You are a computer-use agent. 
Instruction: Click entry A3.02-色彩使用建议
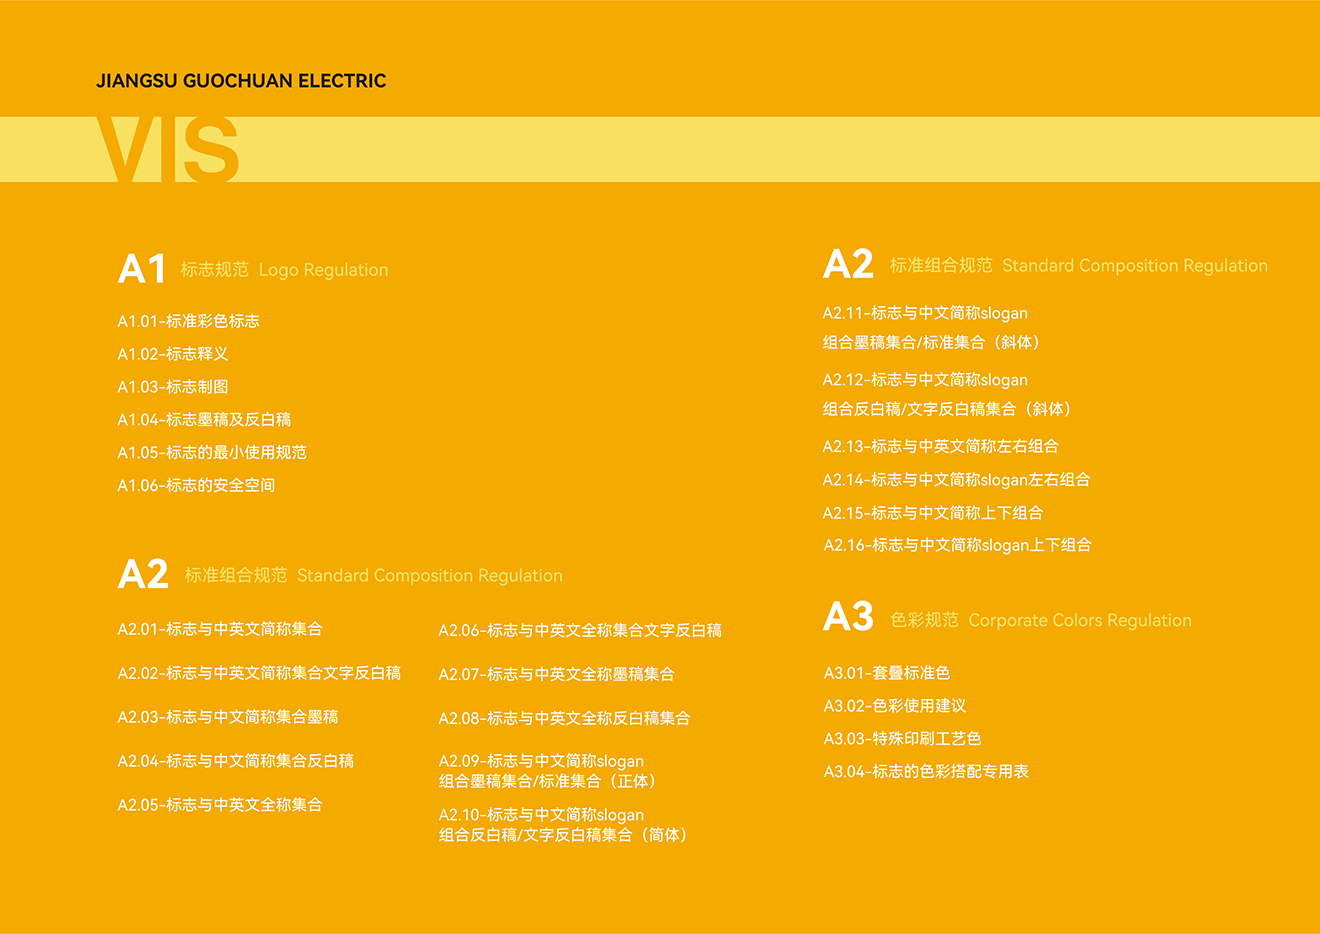895,706
